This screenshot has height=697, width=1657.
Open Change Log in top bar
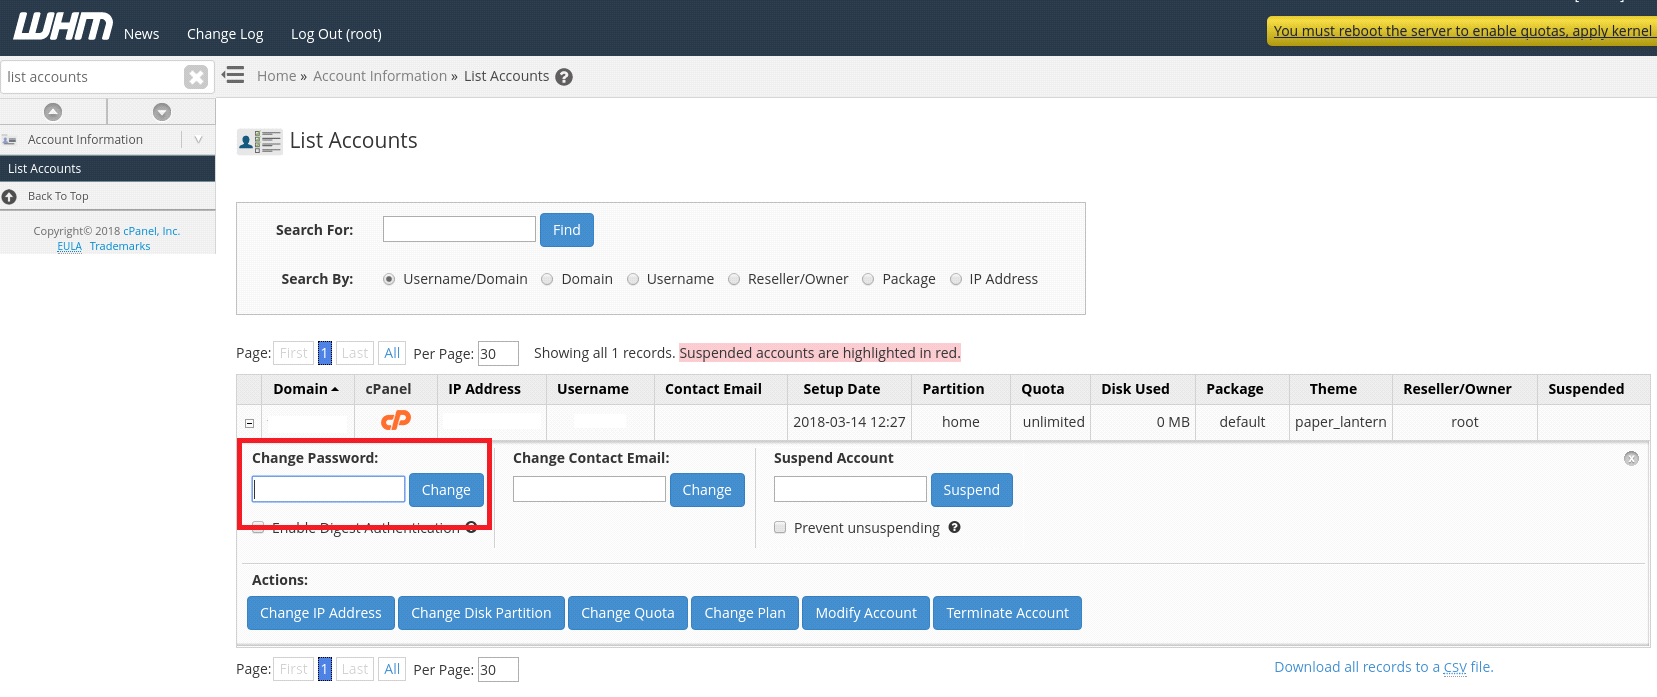pos(225,34)
